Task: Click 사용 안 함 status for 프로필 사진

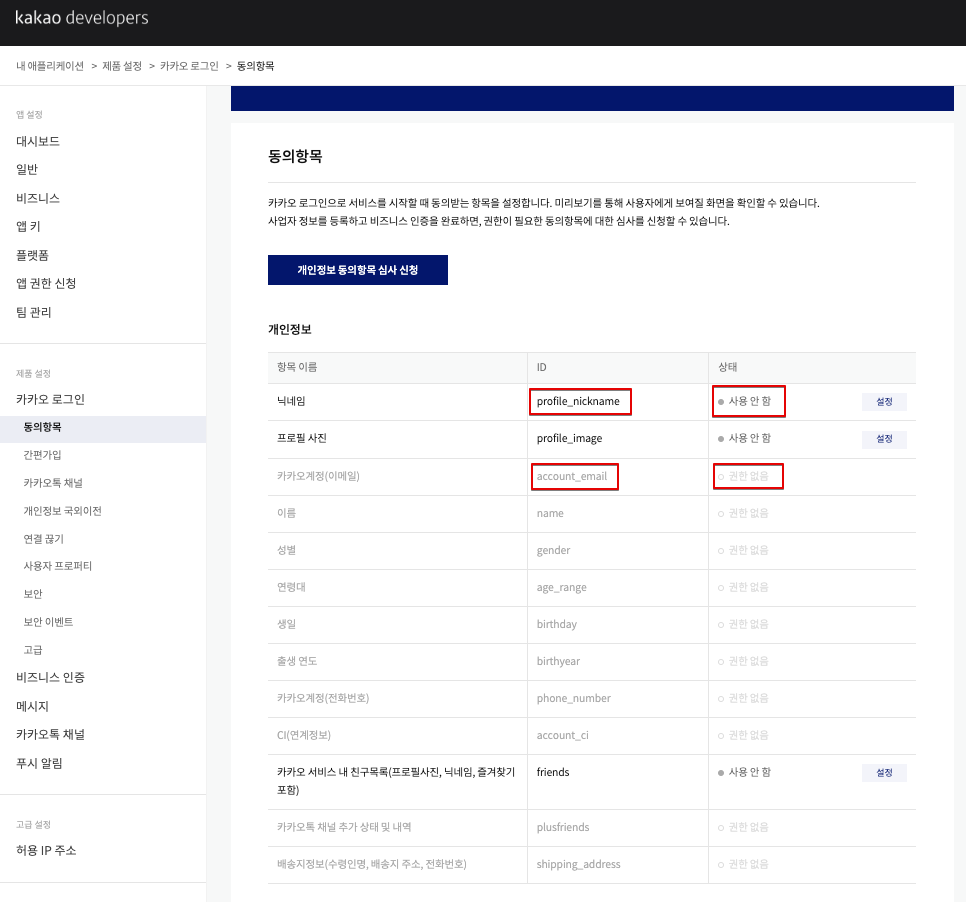Action: 744,438
